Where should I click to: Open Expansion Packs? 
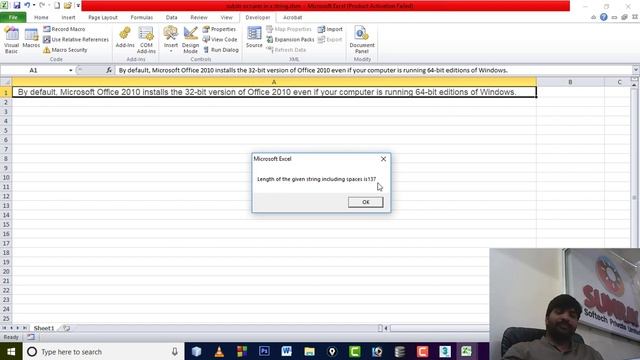pos(290,40)
